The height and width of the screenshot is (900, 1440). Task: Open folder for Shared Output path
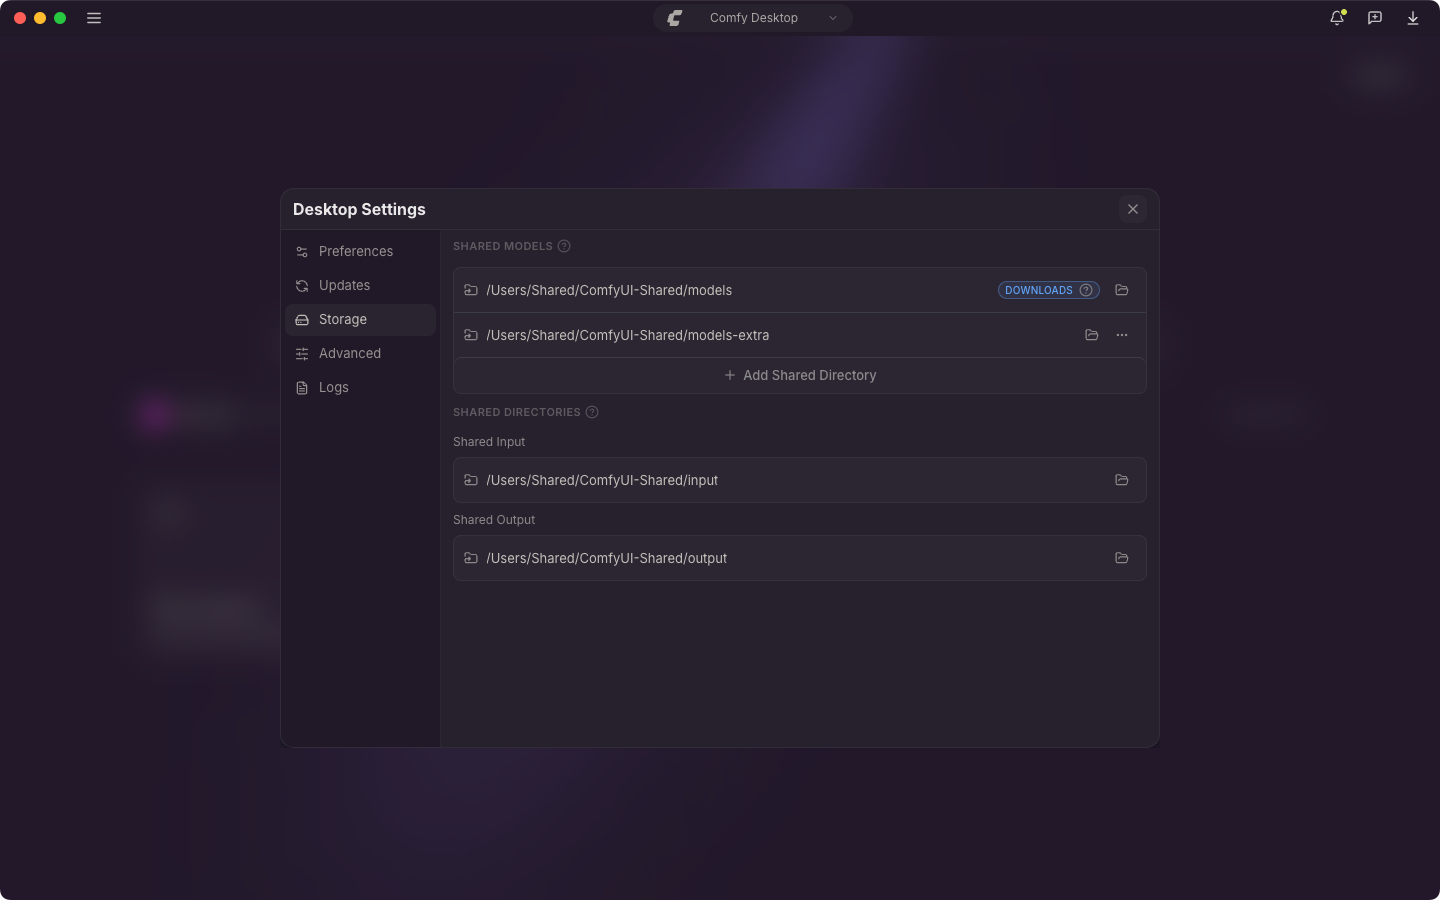coord(1122,558)
